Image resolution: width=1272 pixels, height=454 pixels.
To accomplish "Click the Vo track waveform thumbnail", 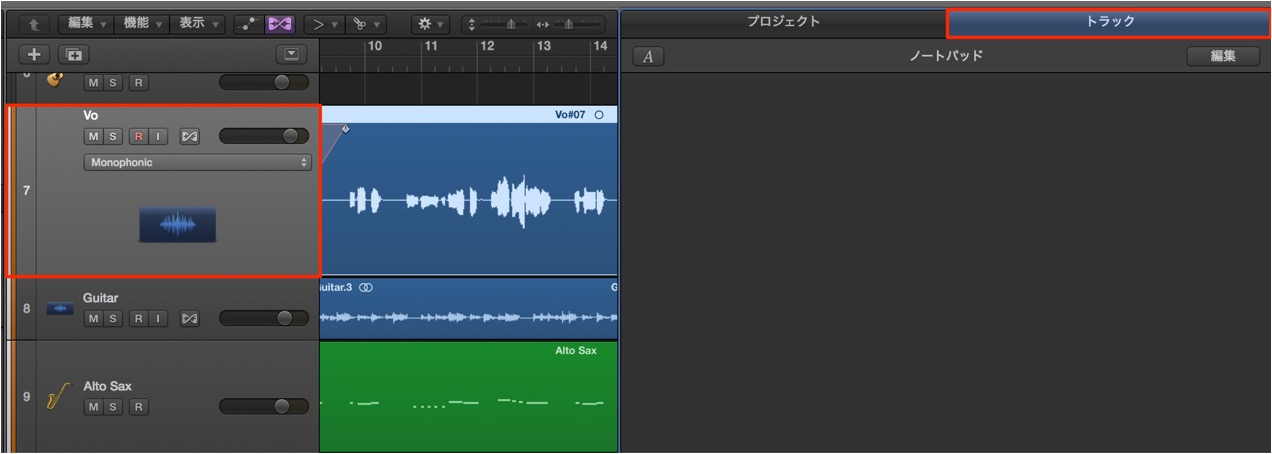I will pos(178,225).
